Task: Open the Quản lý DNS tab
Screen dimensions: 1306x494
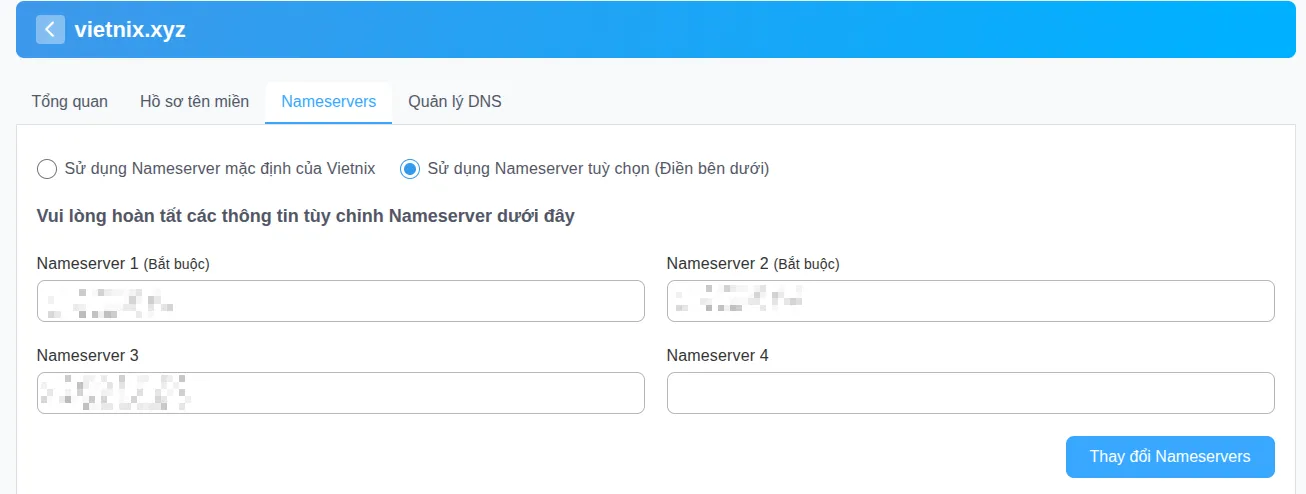Action: pyautogui.click(x=455, y=101)
